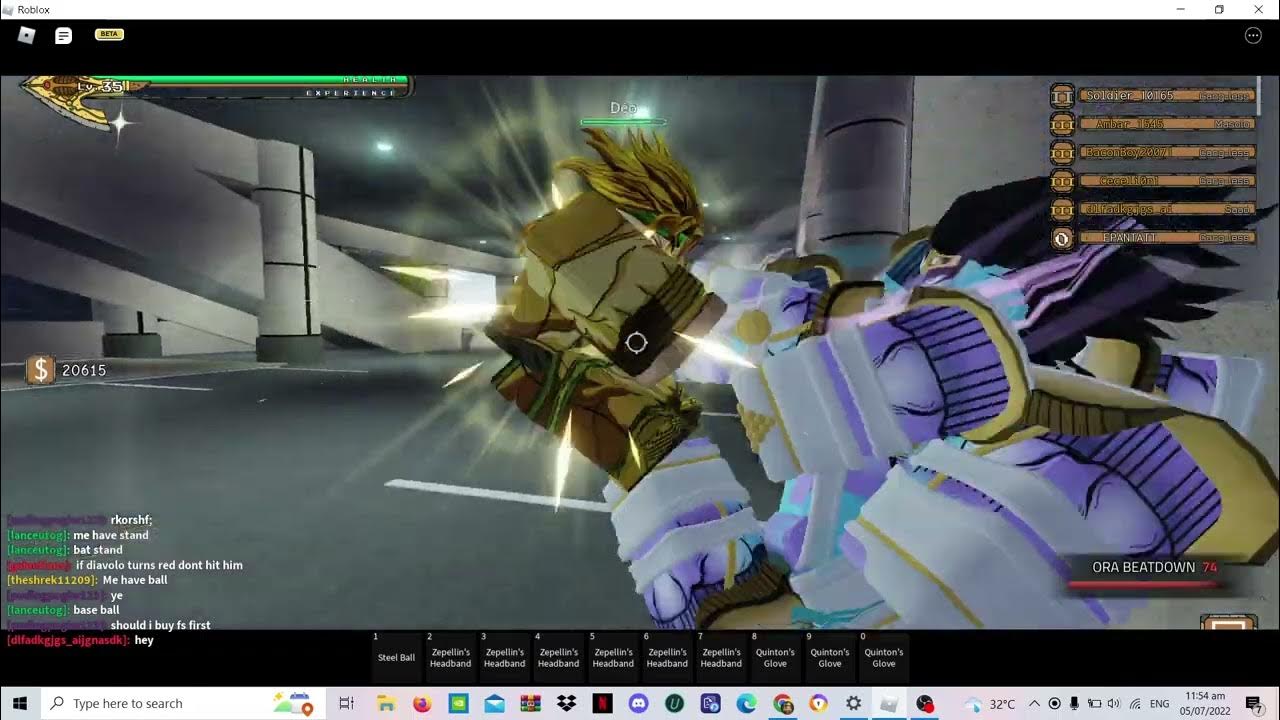Click the Deo nameplate health bar
Image resolution: width=1280 pixels, height=720 pixels.
point(623,122)
